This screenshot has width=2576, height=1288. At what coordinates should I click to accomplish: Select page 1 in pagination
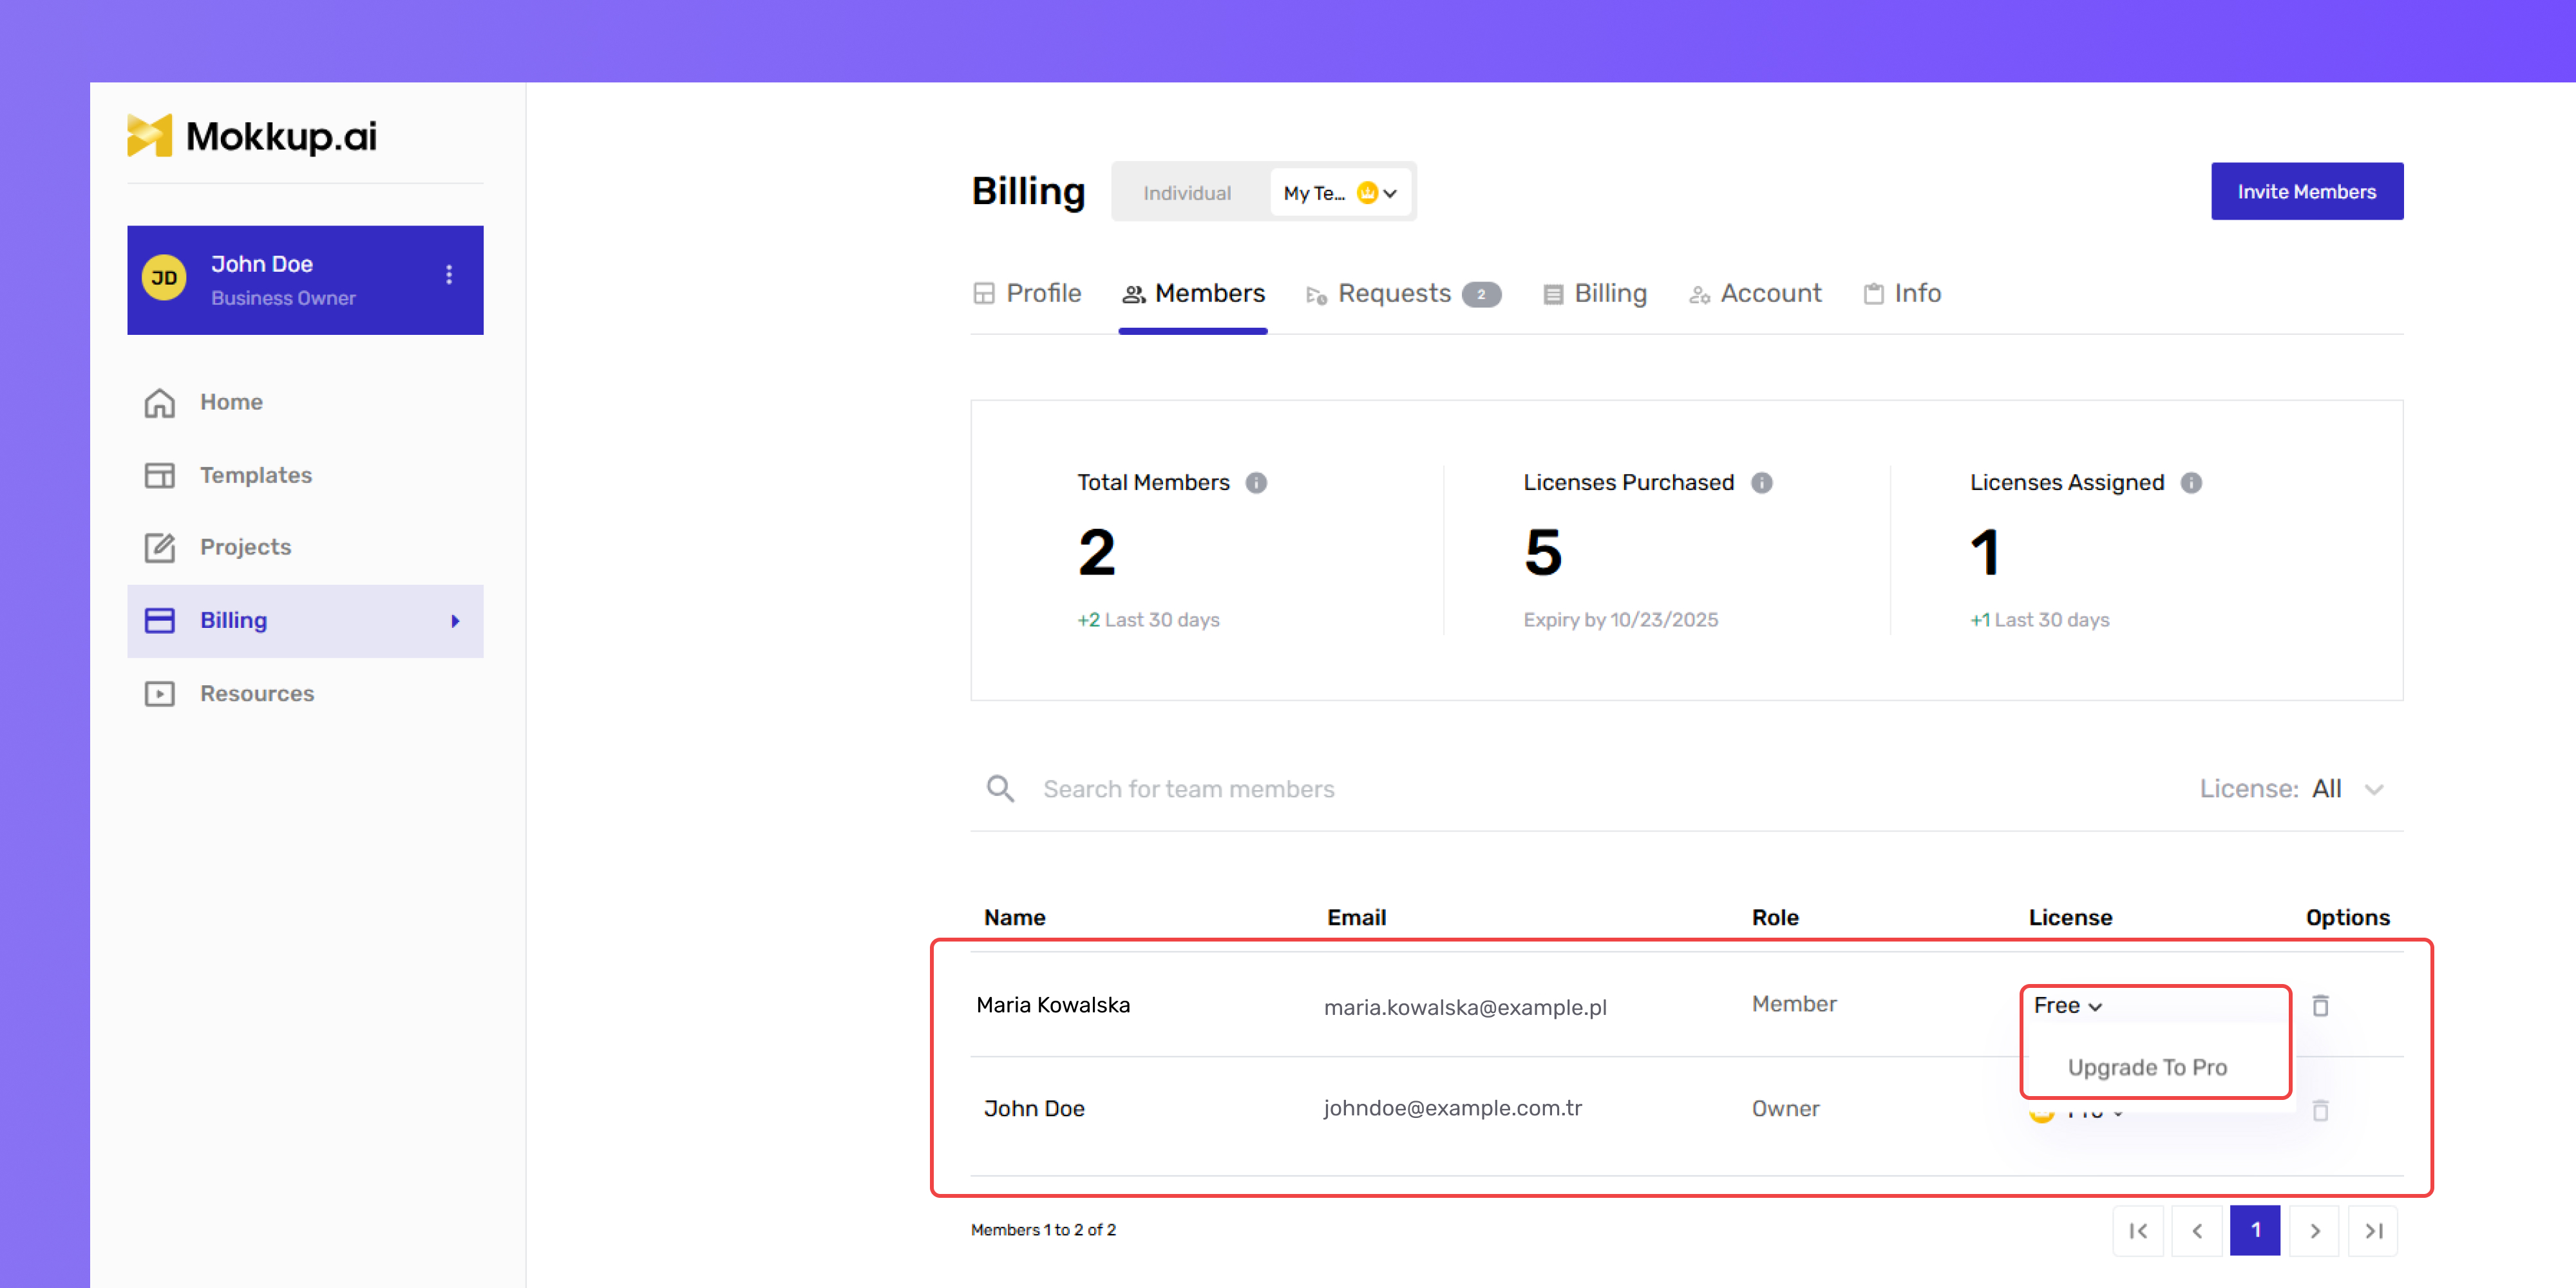tap(2255, 1231)
